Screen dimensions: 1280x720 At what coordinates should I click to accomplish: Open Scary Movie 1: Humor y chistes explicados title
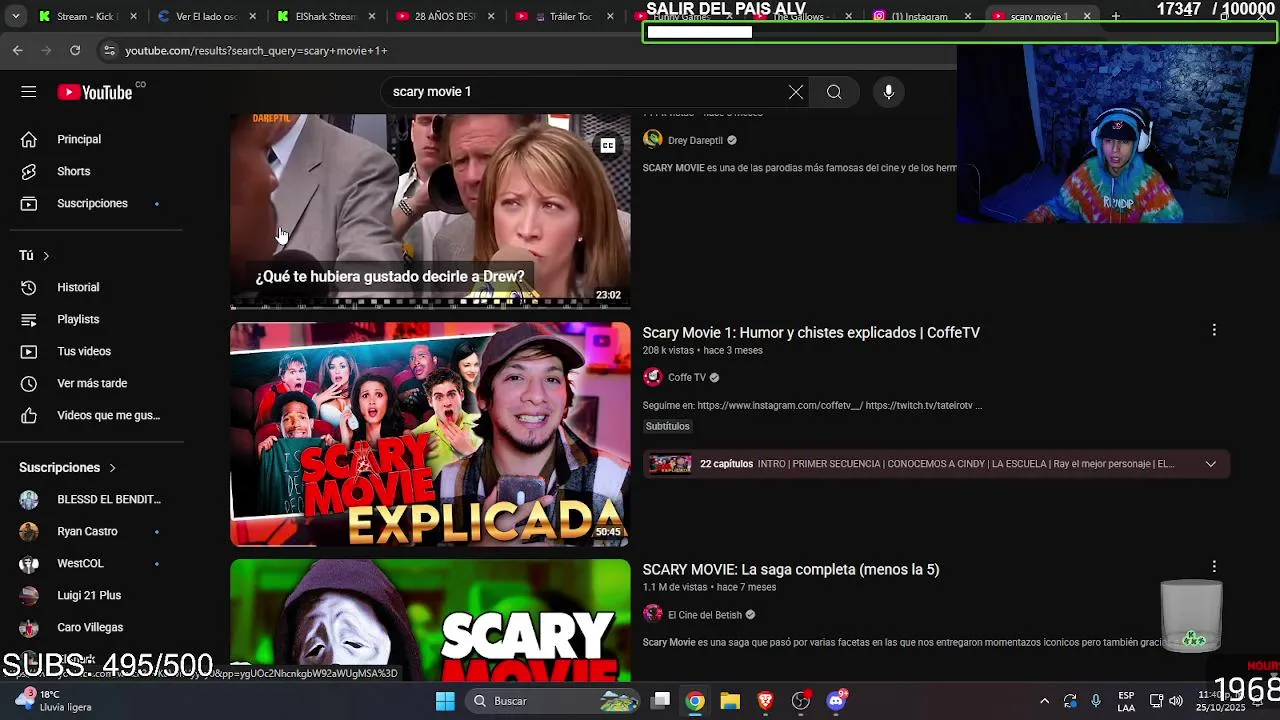(x=811, y=333)
